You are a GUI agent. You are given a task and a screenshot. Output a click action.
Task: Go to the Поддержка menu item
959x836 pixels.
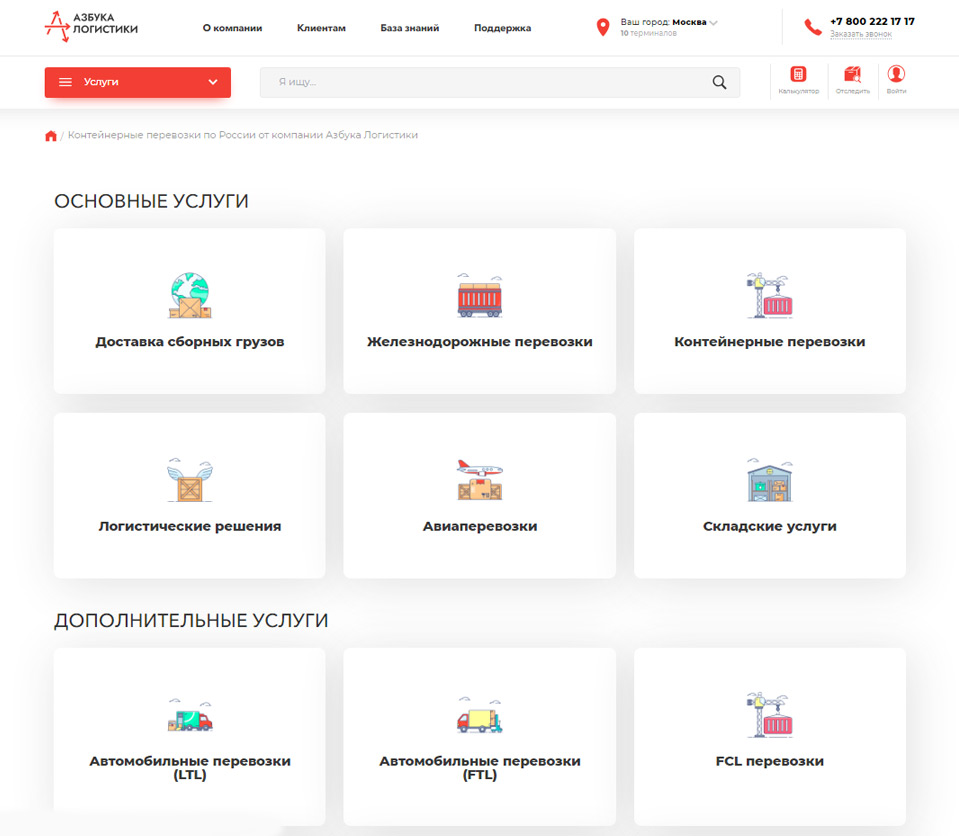tap(502, 28)
